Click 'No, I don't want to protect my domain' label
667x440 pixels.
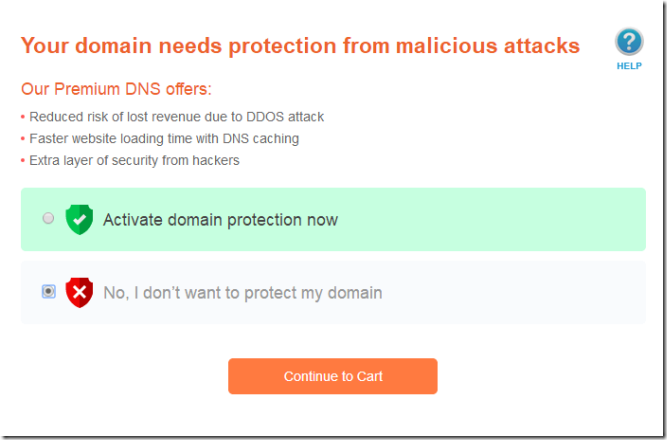coord(242,293)
